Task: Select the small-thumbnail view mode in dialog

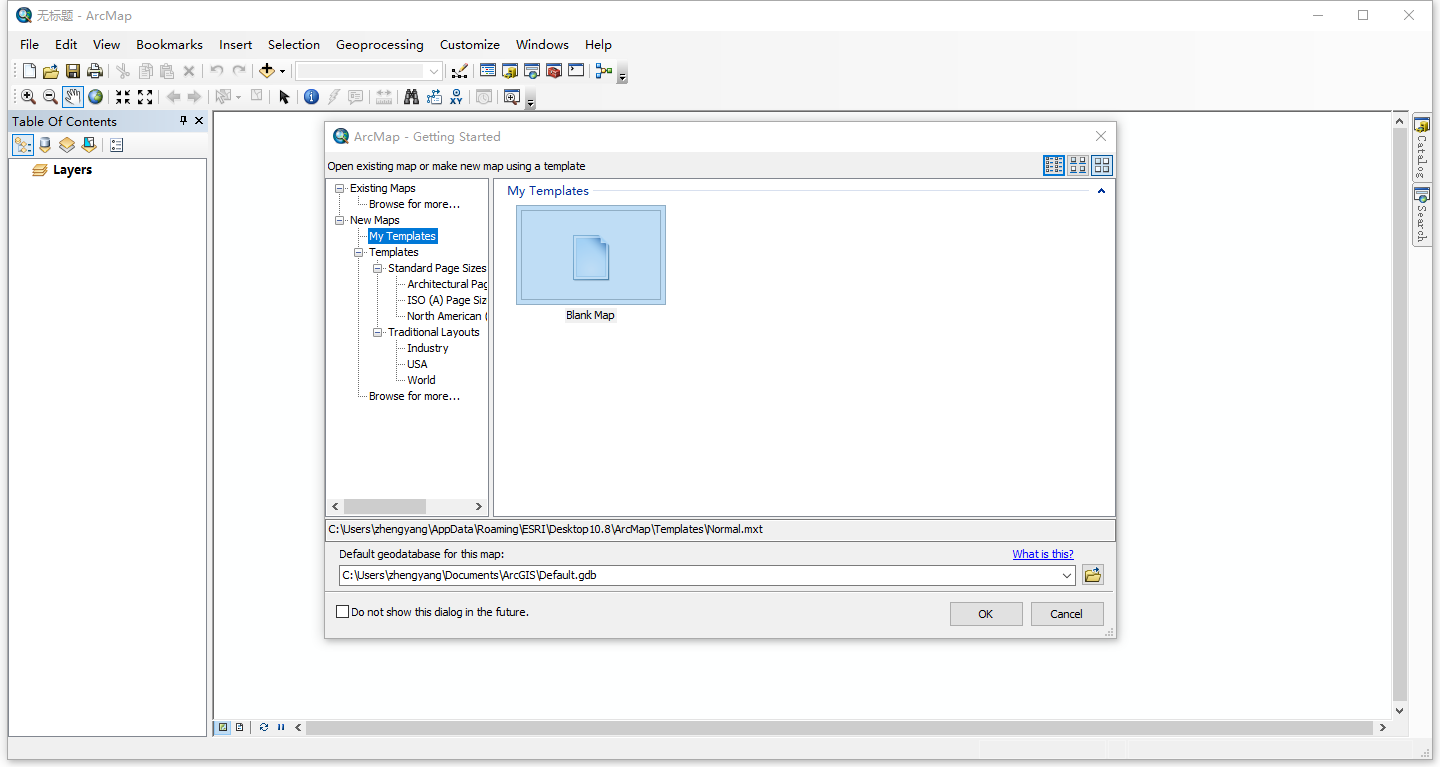Action: (x=1054, y=165)
